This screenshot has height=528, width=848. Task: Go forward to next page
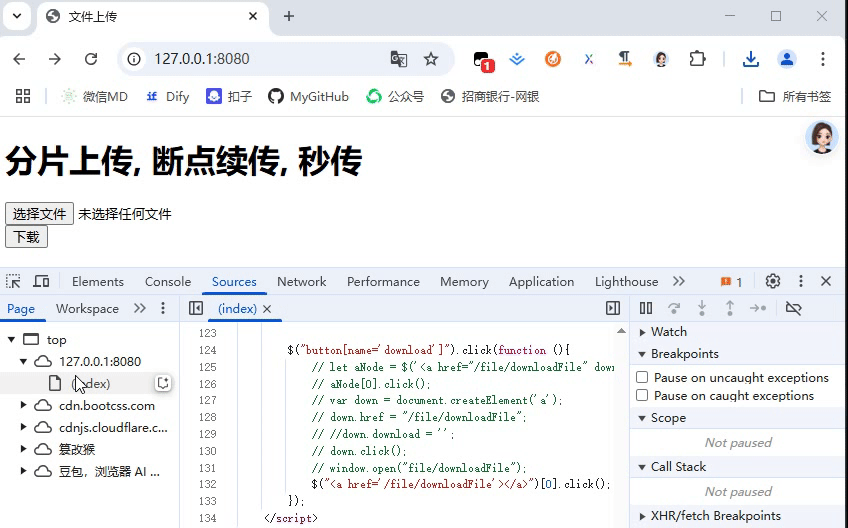(55, 58)
